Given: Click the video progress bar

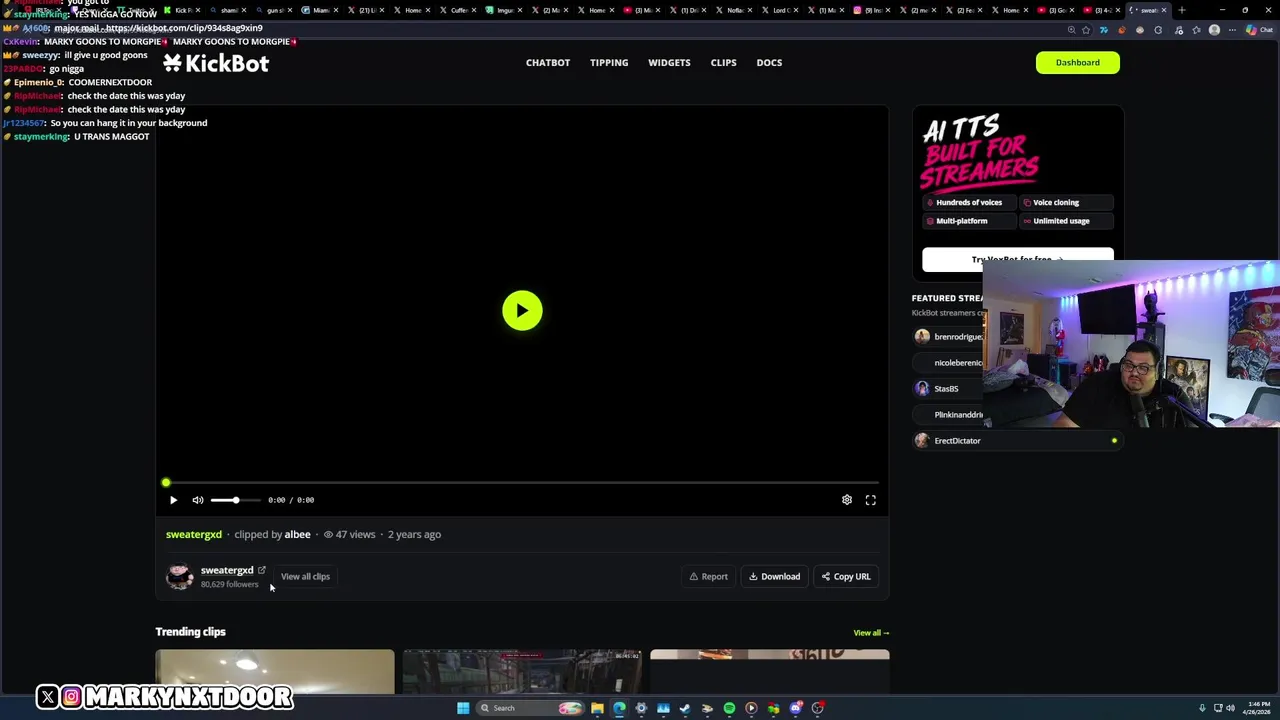Looking at the screenshot, I should point(522,483).
